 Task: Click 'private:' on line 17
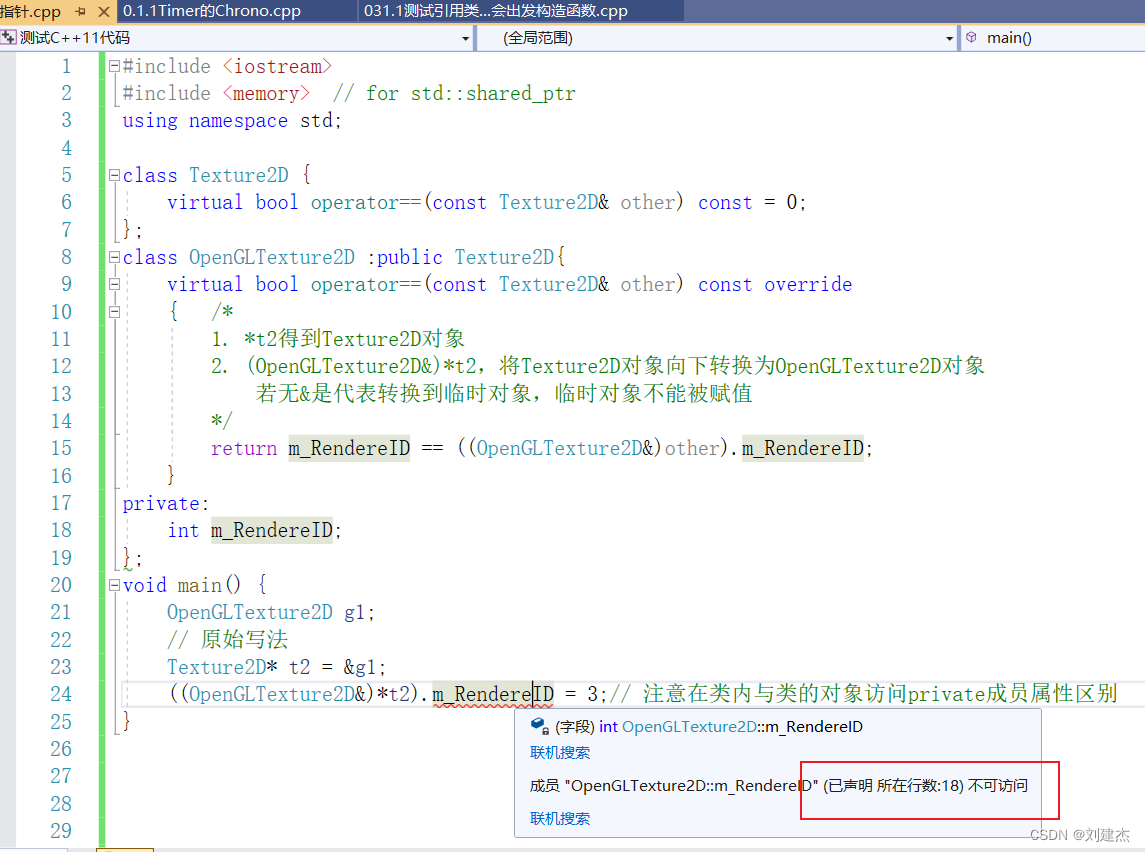pos(166,504)
